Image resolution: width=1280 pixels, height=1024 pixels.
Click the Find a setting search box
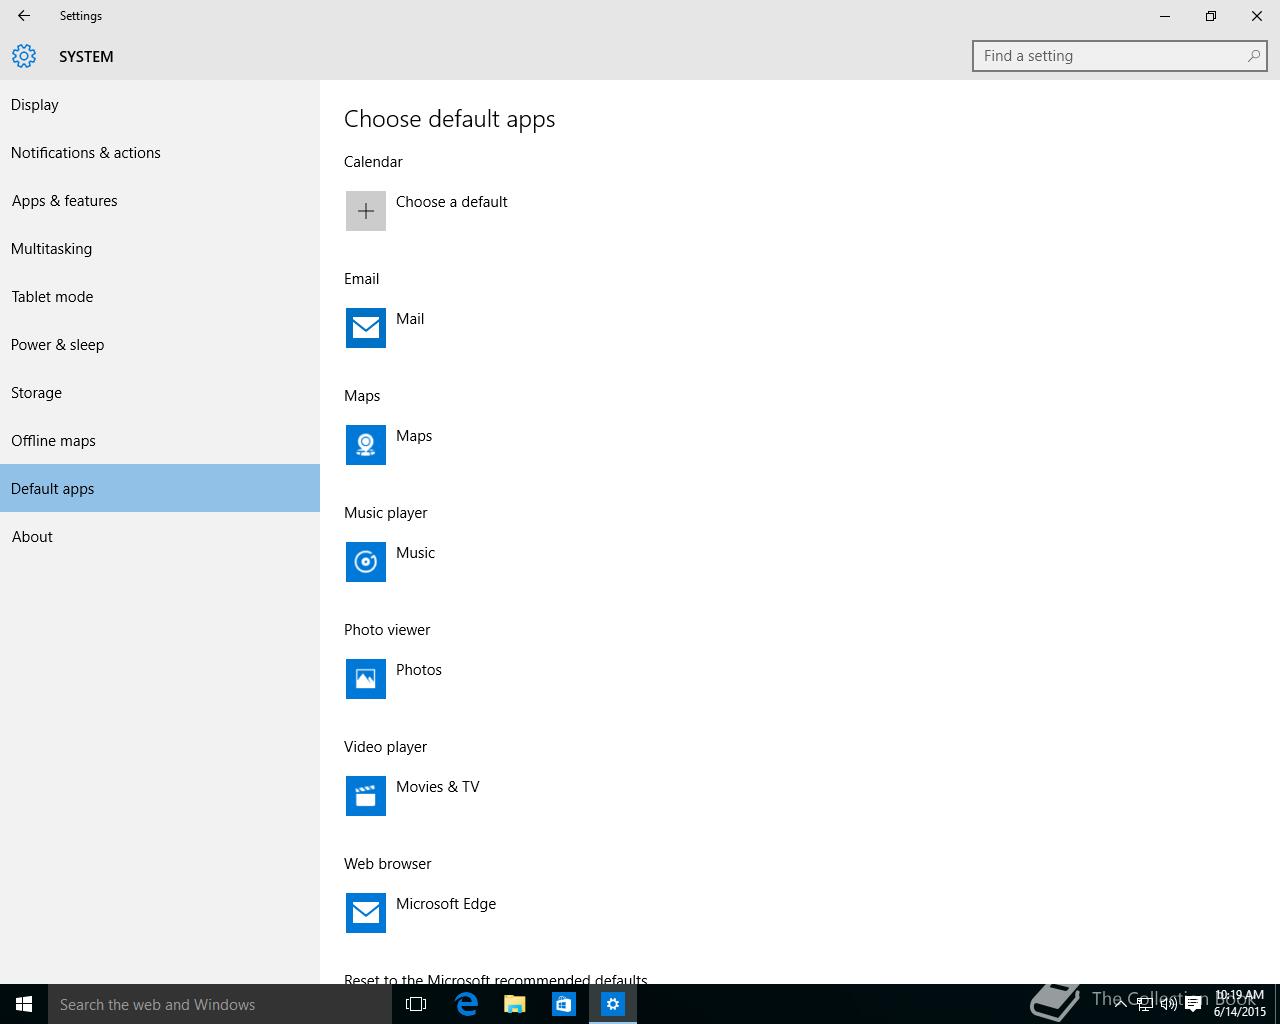click(1120, 56)
